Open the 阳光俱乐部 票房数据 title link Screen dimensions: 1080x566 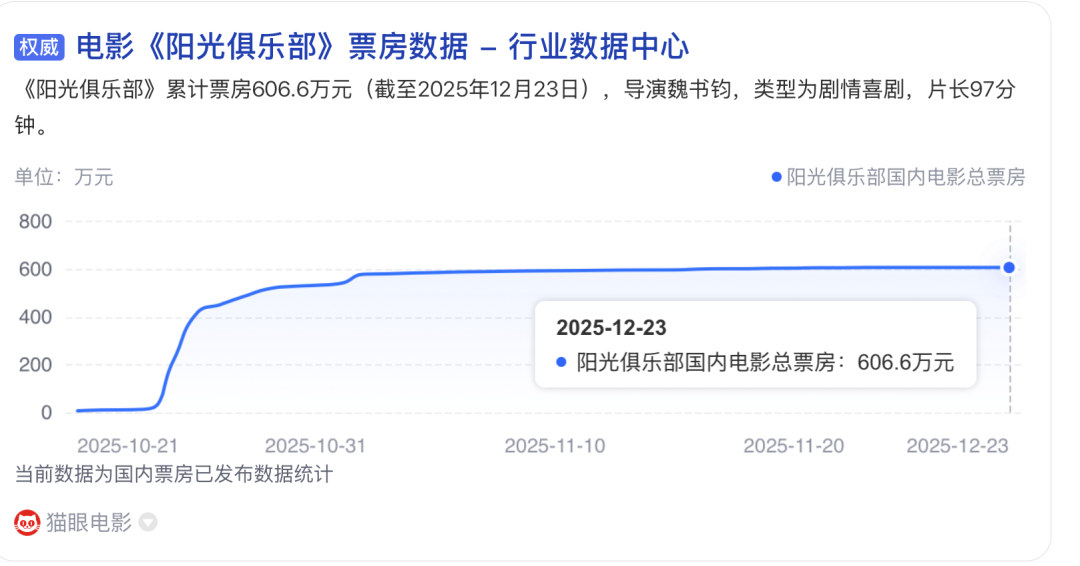[x=382, y=47]
